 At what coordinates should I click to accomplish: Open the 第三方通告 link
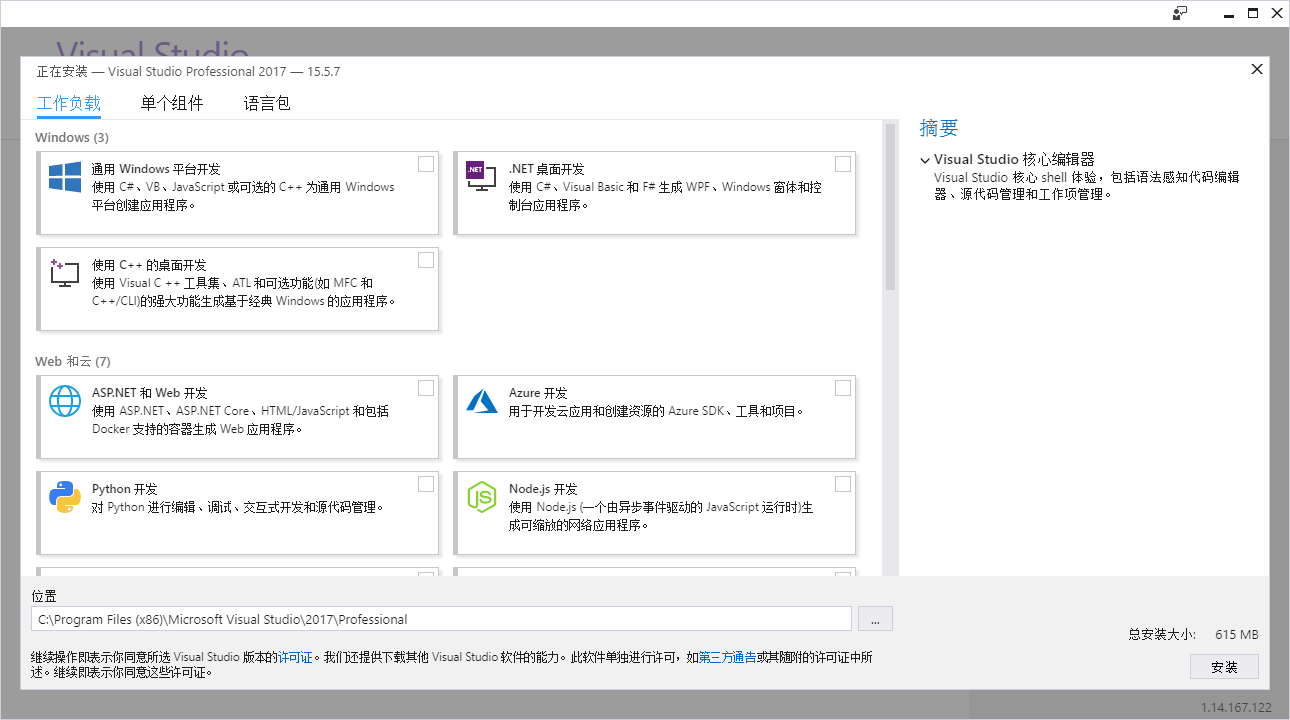727,657
